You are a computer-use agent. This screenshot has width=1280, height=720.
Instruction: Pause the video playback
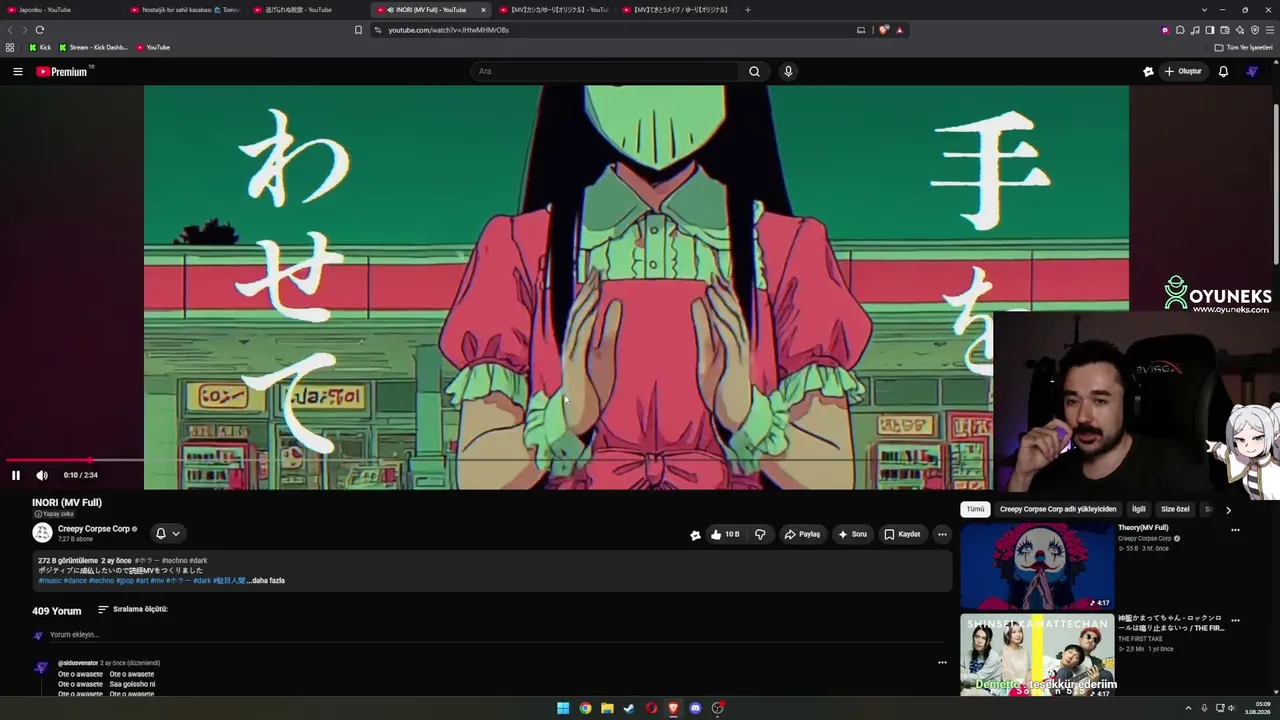[x=15, y=475]
